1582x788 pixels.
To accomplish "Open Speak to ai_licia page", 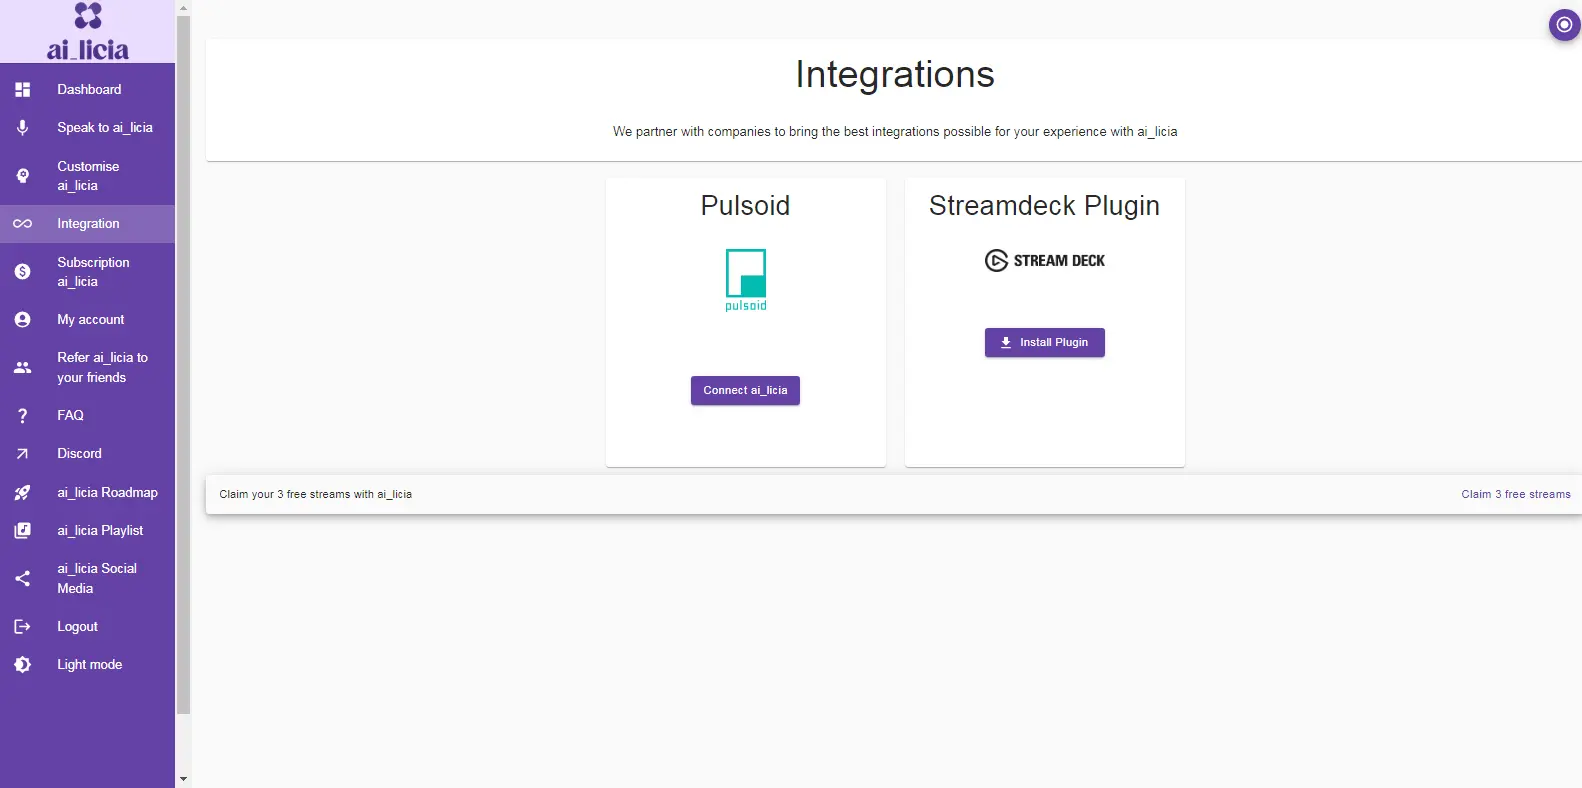I will tap(87, 127).
